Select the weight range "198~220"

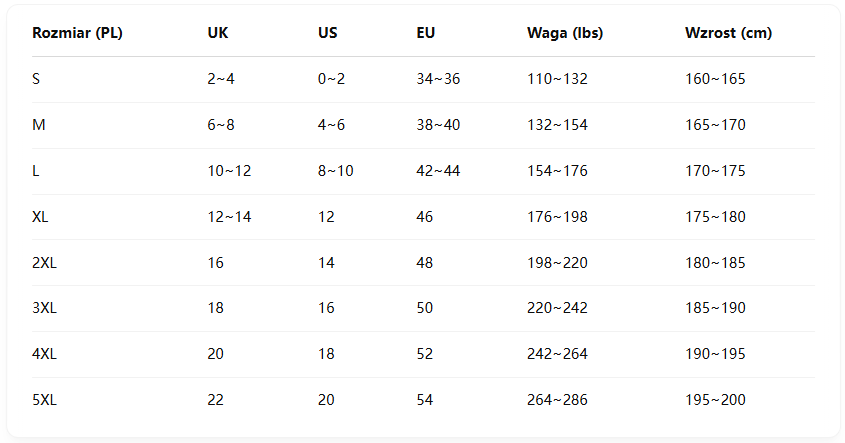click(557, 263)
